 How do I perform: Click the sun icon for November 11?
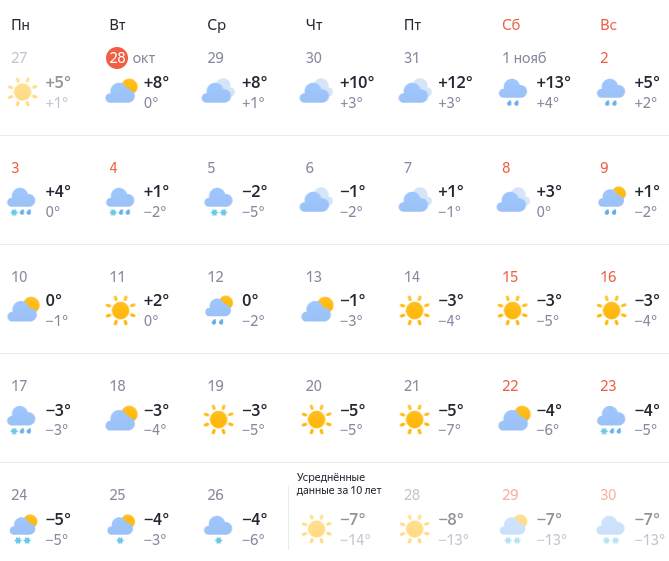tap(121, 310)
